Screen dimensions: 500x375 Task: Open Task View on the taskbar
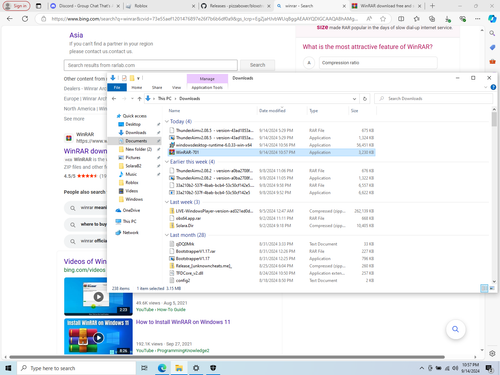click(144, 368)
